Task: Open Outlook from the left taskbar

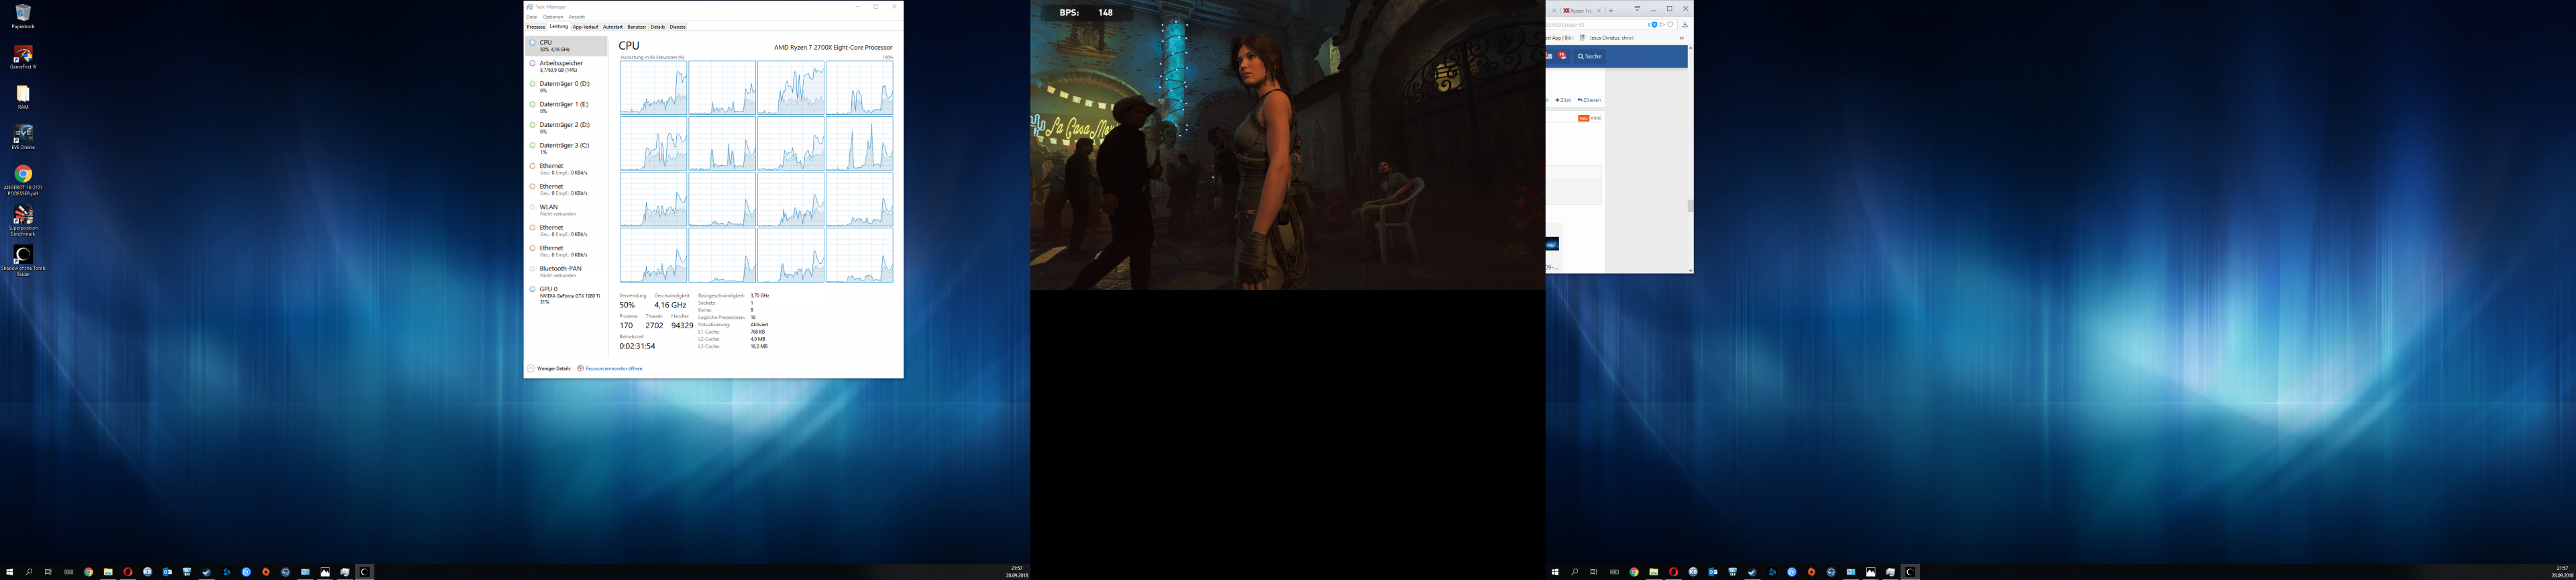Action: pyautogui.click(x=167, y=572)
